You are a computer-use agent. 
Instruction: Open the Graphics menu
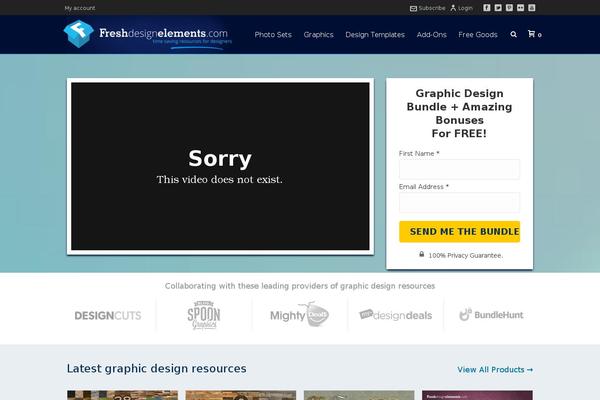318,34
